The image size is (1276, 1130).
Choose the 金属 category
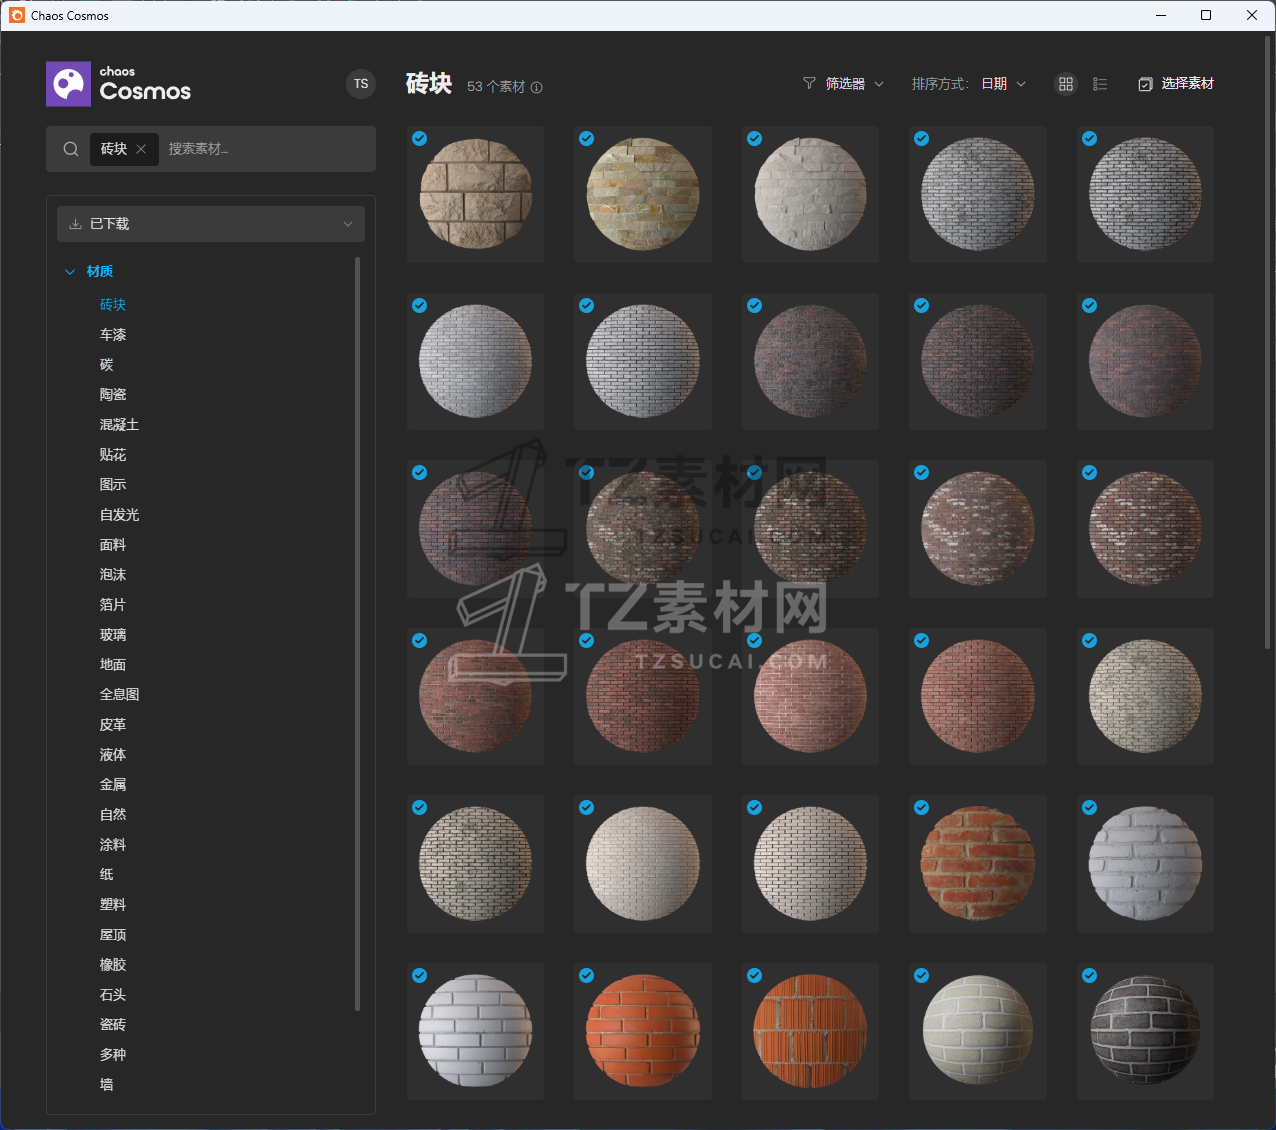(x=113, y=785)
